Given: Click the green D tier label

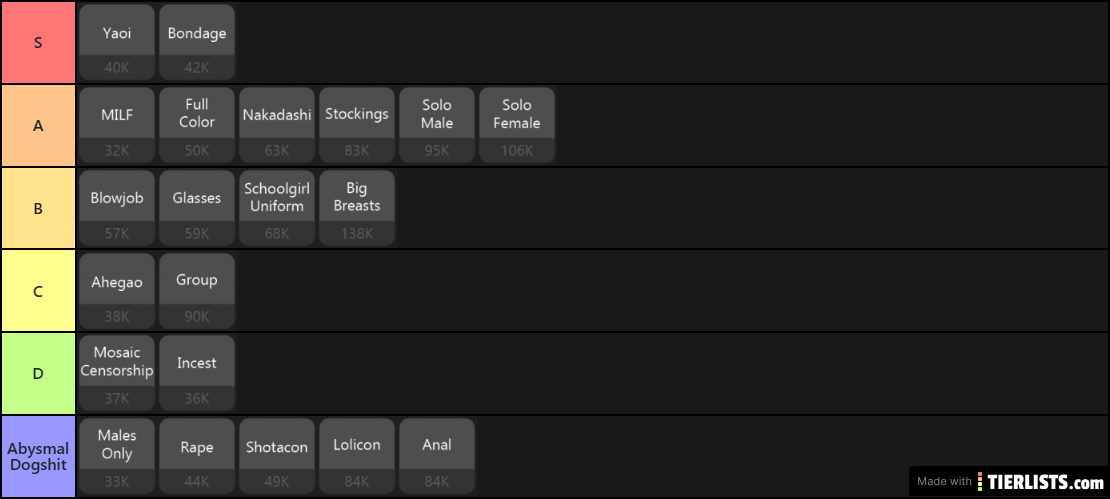Looking at the screenshot, I should point(38,374).
